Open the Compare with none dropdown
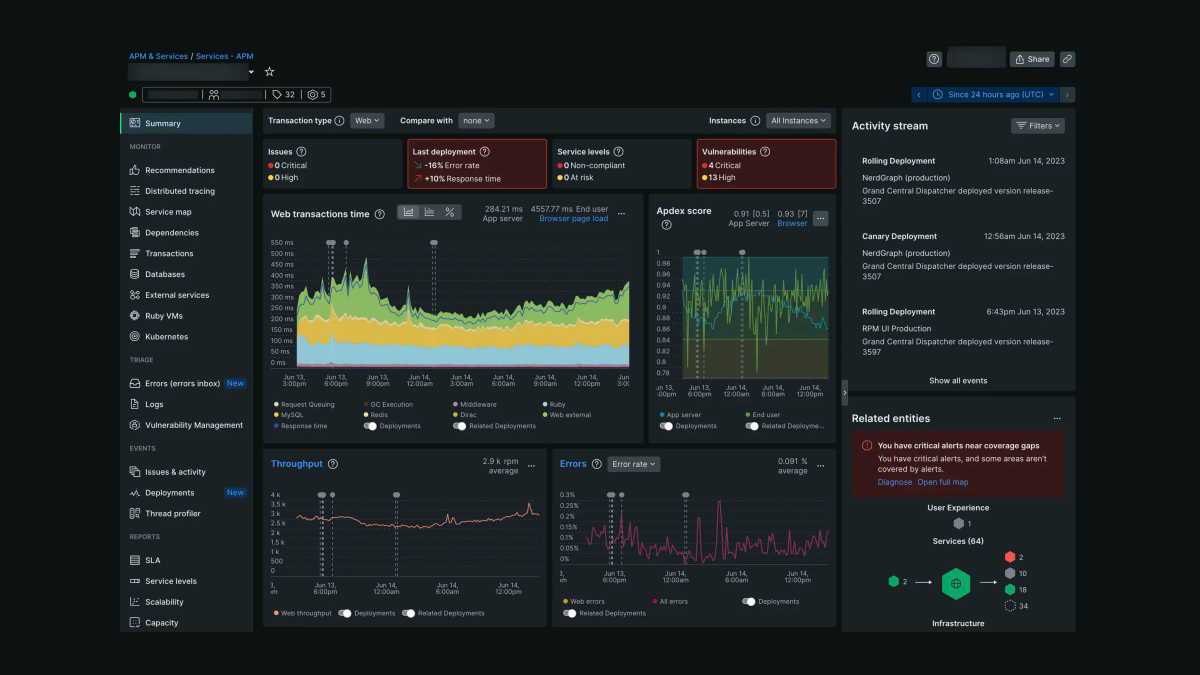 pos(476,121)
